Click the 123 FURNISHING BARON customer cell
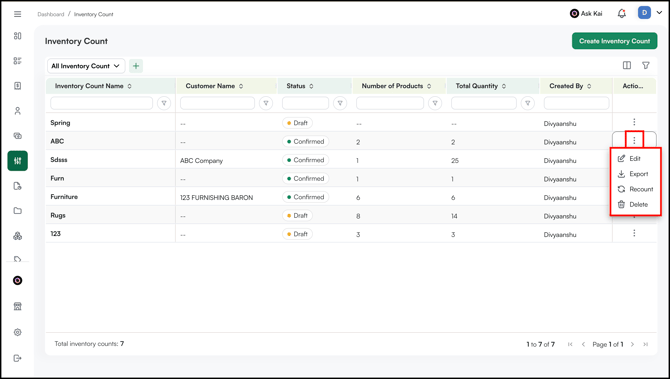Screen dimensions: 670x379 click(x=217, y=198)
